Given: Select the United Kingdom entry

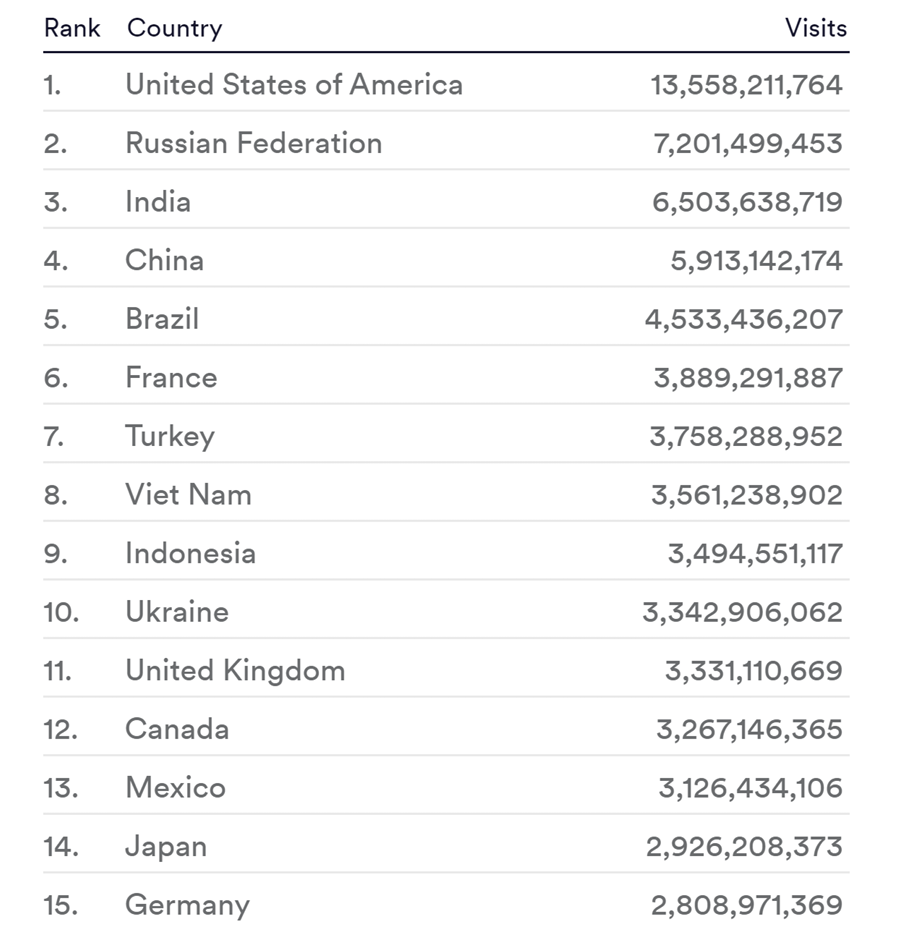Looking at the screenshot, I should click(235, 670).
